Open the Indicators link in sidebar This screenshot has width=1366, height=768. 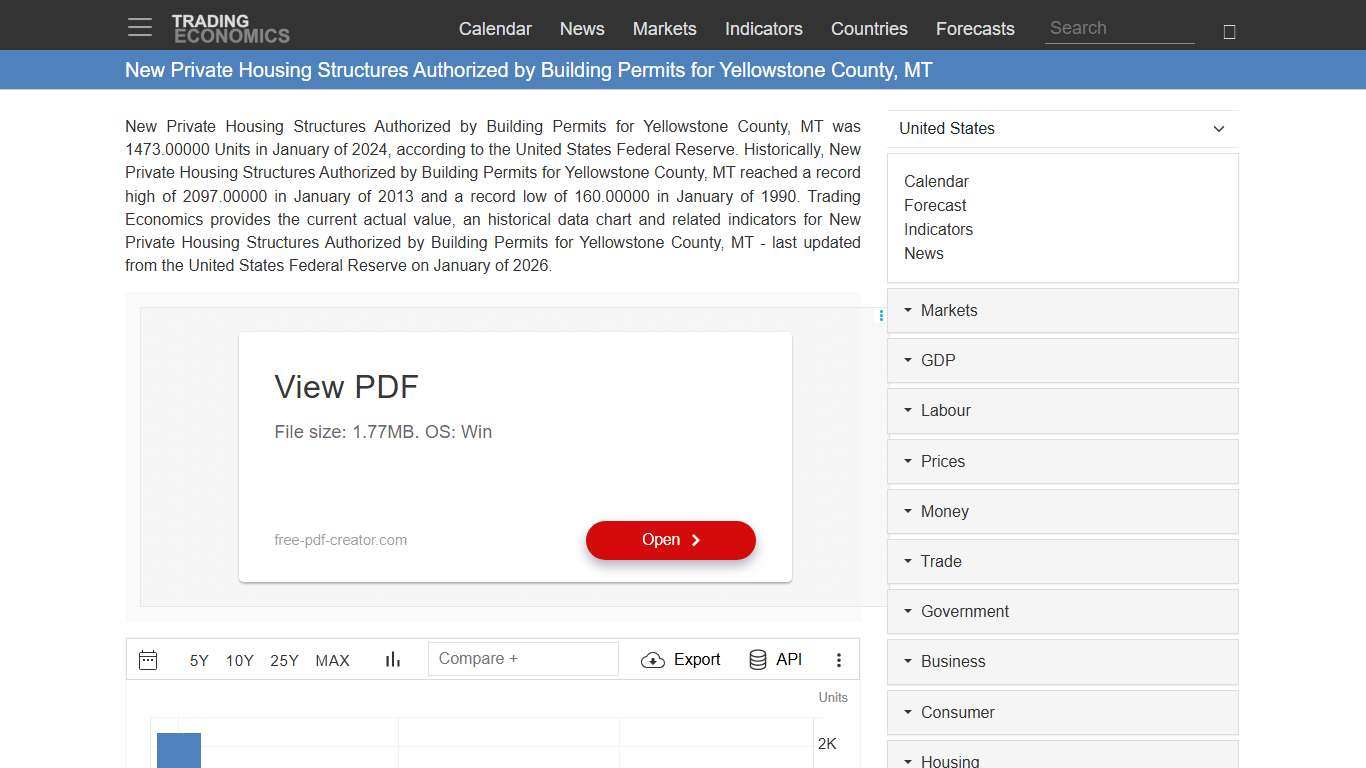click(x=938, y=230)
